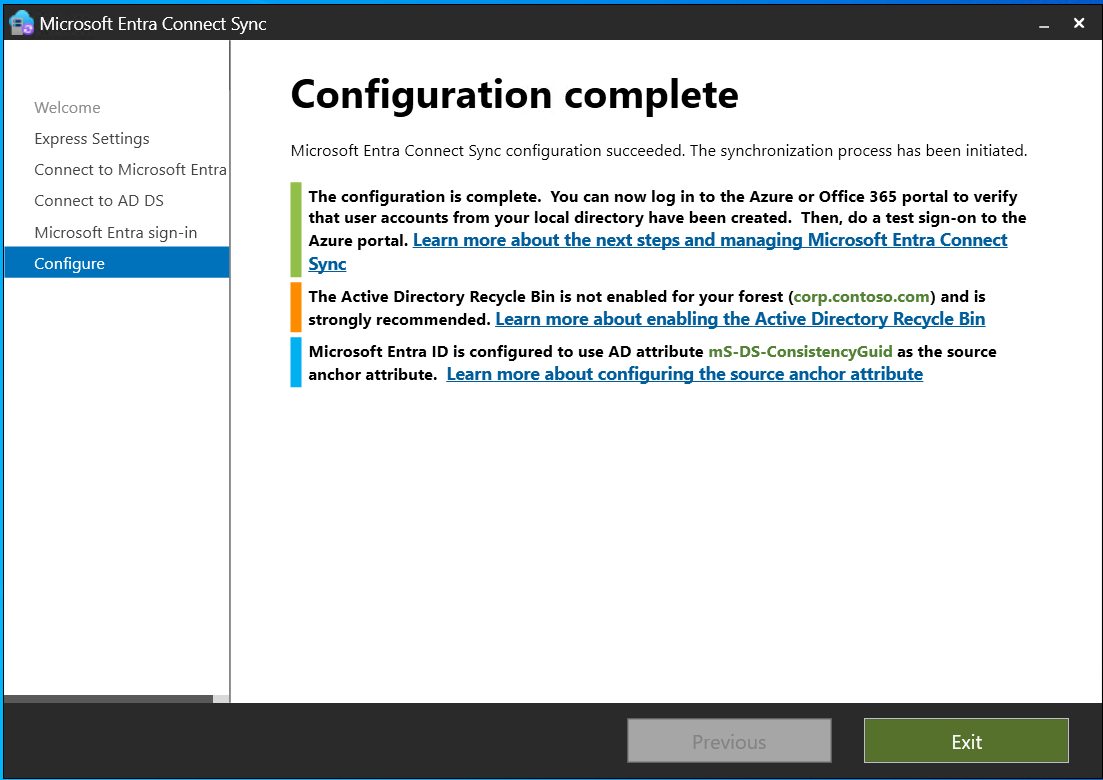The height and width of the screenshot is (780, 1103).
Task: Switch to the Microsoft Entra sign-in step
Action: click(x=116, y=233)
